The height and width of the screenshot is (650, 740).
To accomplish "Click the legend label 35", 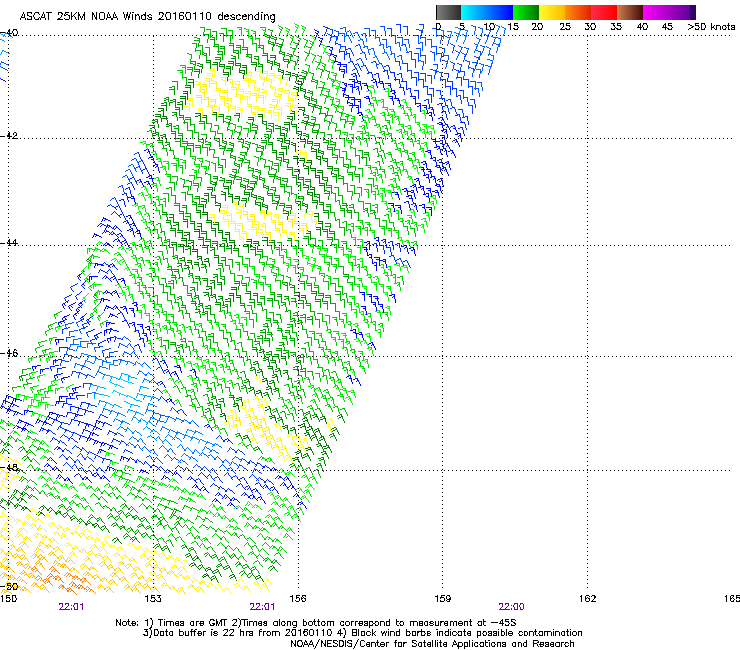I will [x=616, y=27].
